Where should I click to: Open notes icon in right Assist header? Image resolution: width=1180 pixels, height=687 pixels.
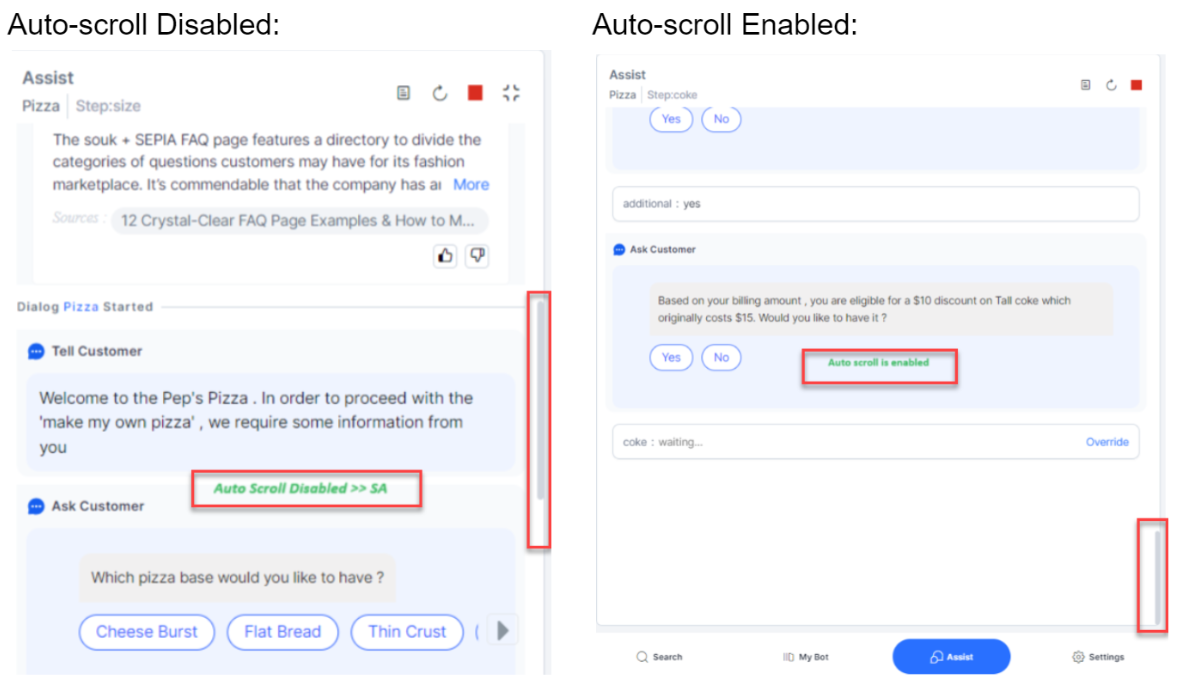tap(1086, 85)
